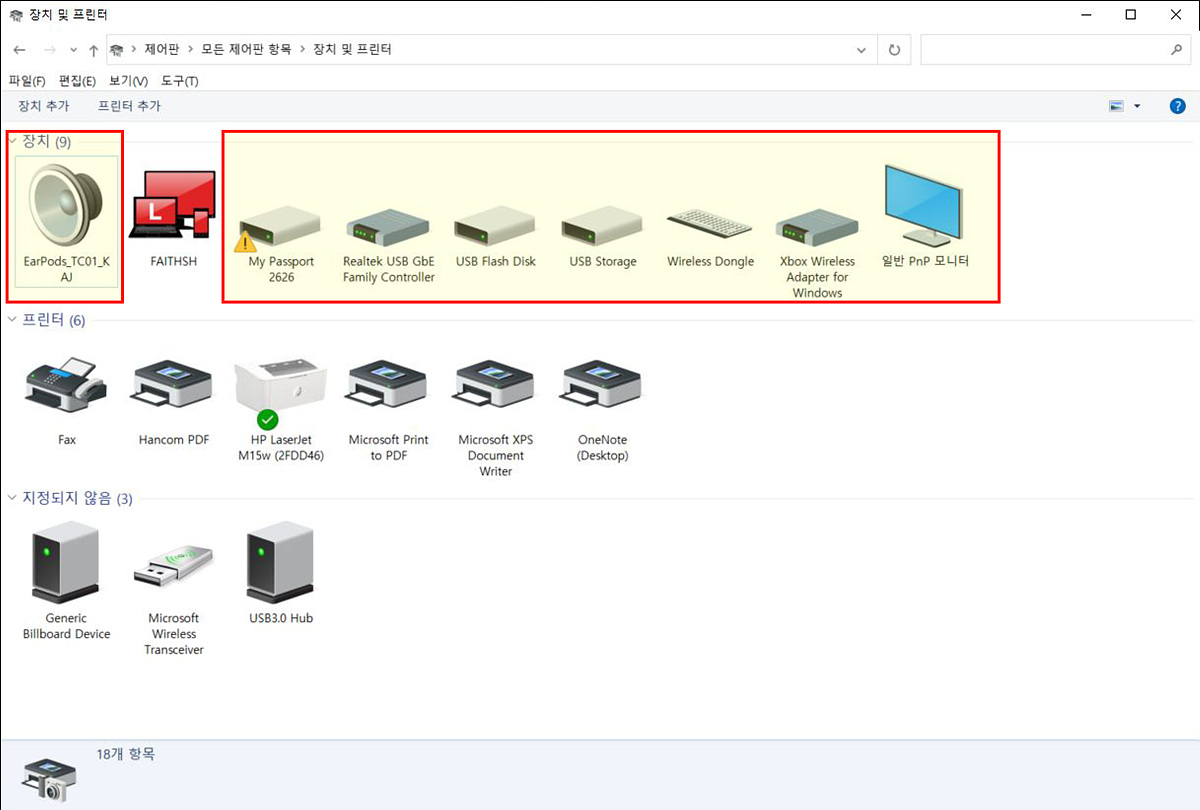The height and width of the screenshot is (810, 1200).
Task: Select the 일반 PnP 모니터 monitor icon
Action: (x=925, y=205)
